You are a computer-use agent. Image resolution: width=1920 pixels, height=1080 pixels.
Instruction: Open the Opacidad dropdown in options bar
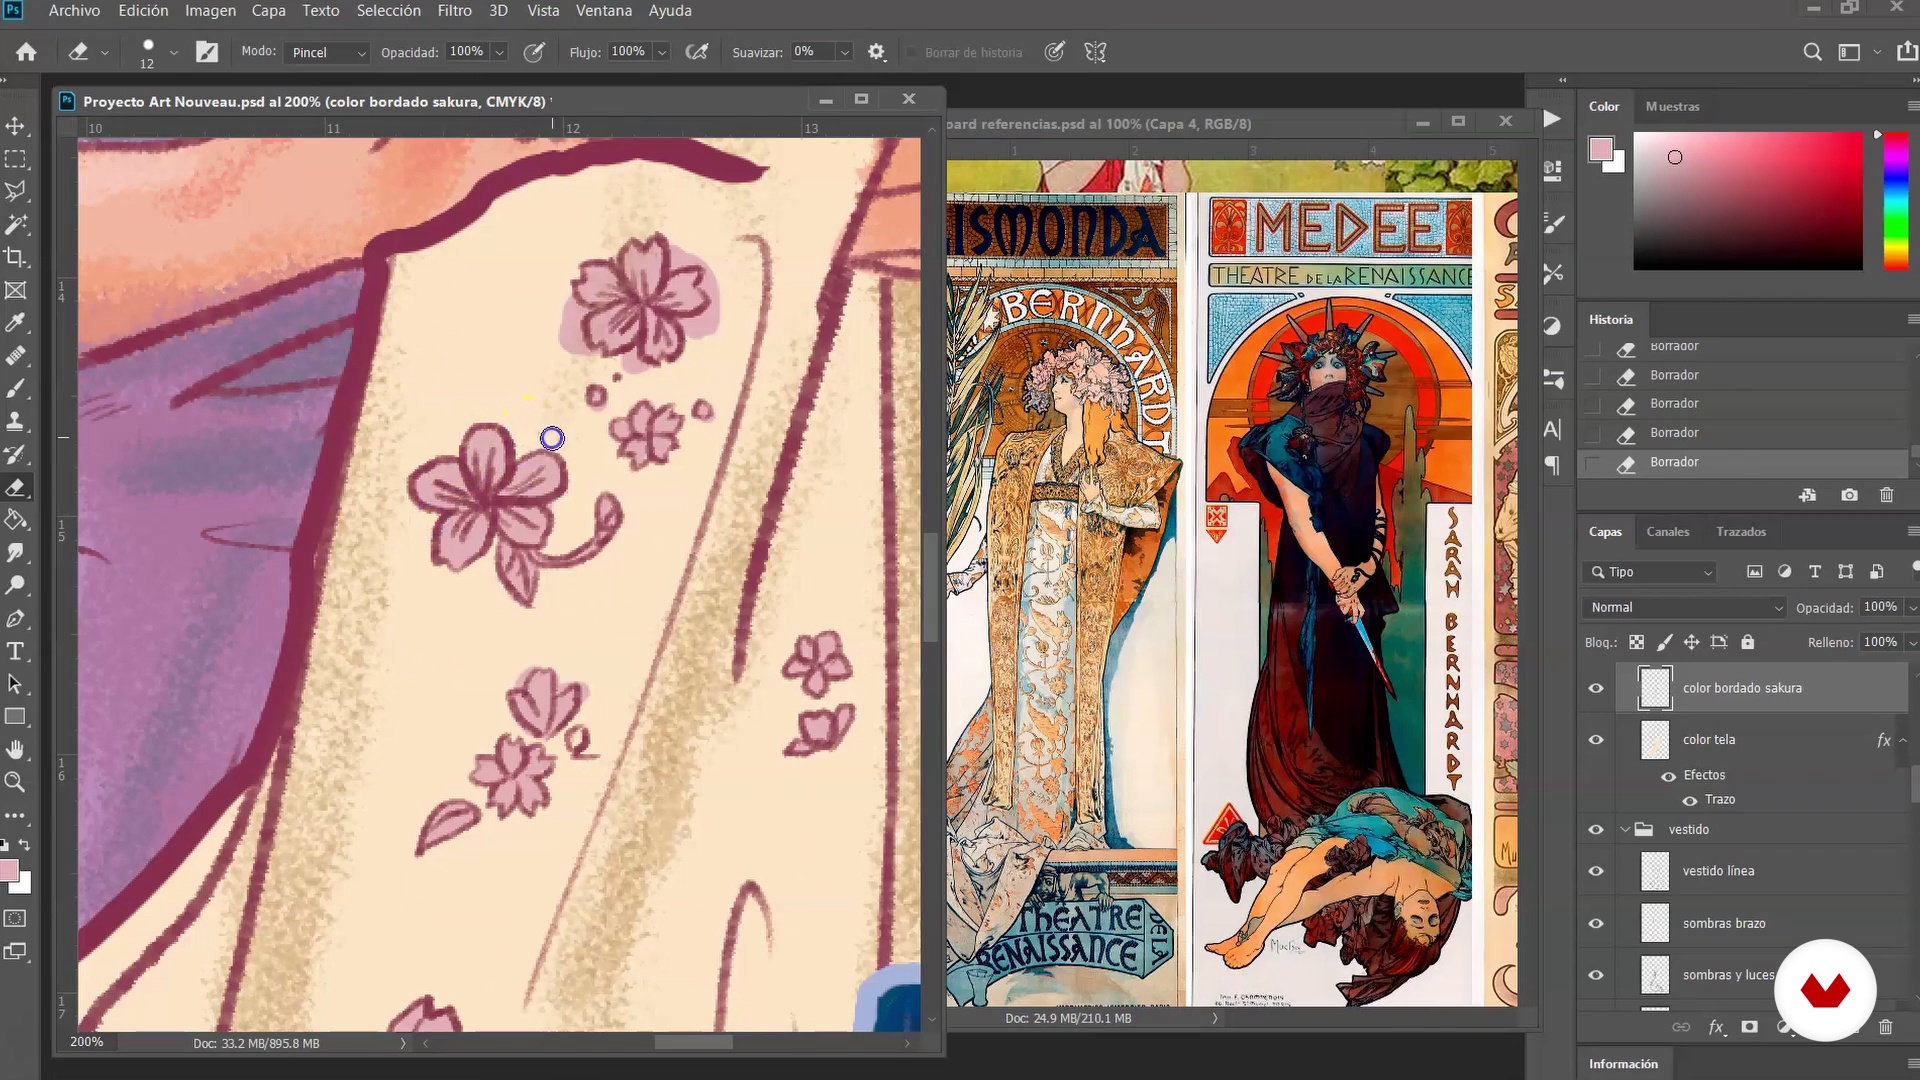pos(500,52)
